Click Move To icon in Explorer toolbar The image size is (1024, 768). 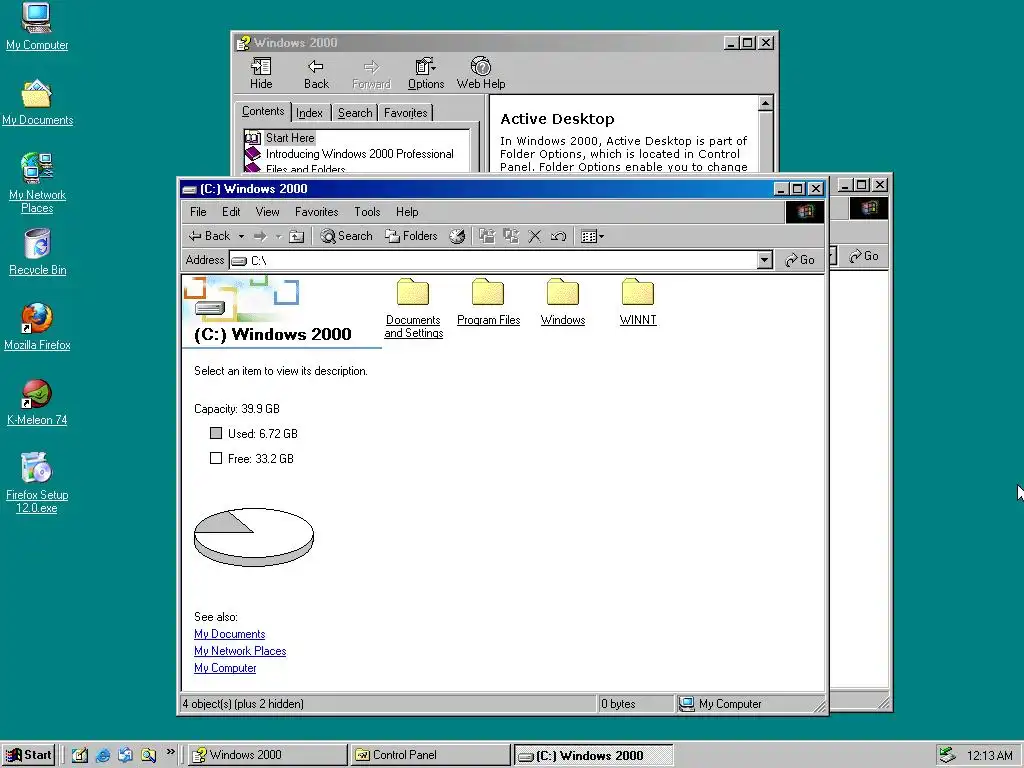click(x=487, y=236)
